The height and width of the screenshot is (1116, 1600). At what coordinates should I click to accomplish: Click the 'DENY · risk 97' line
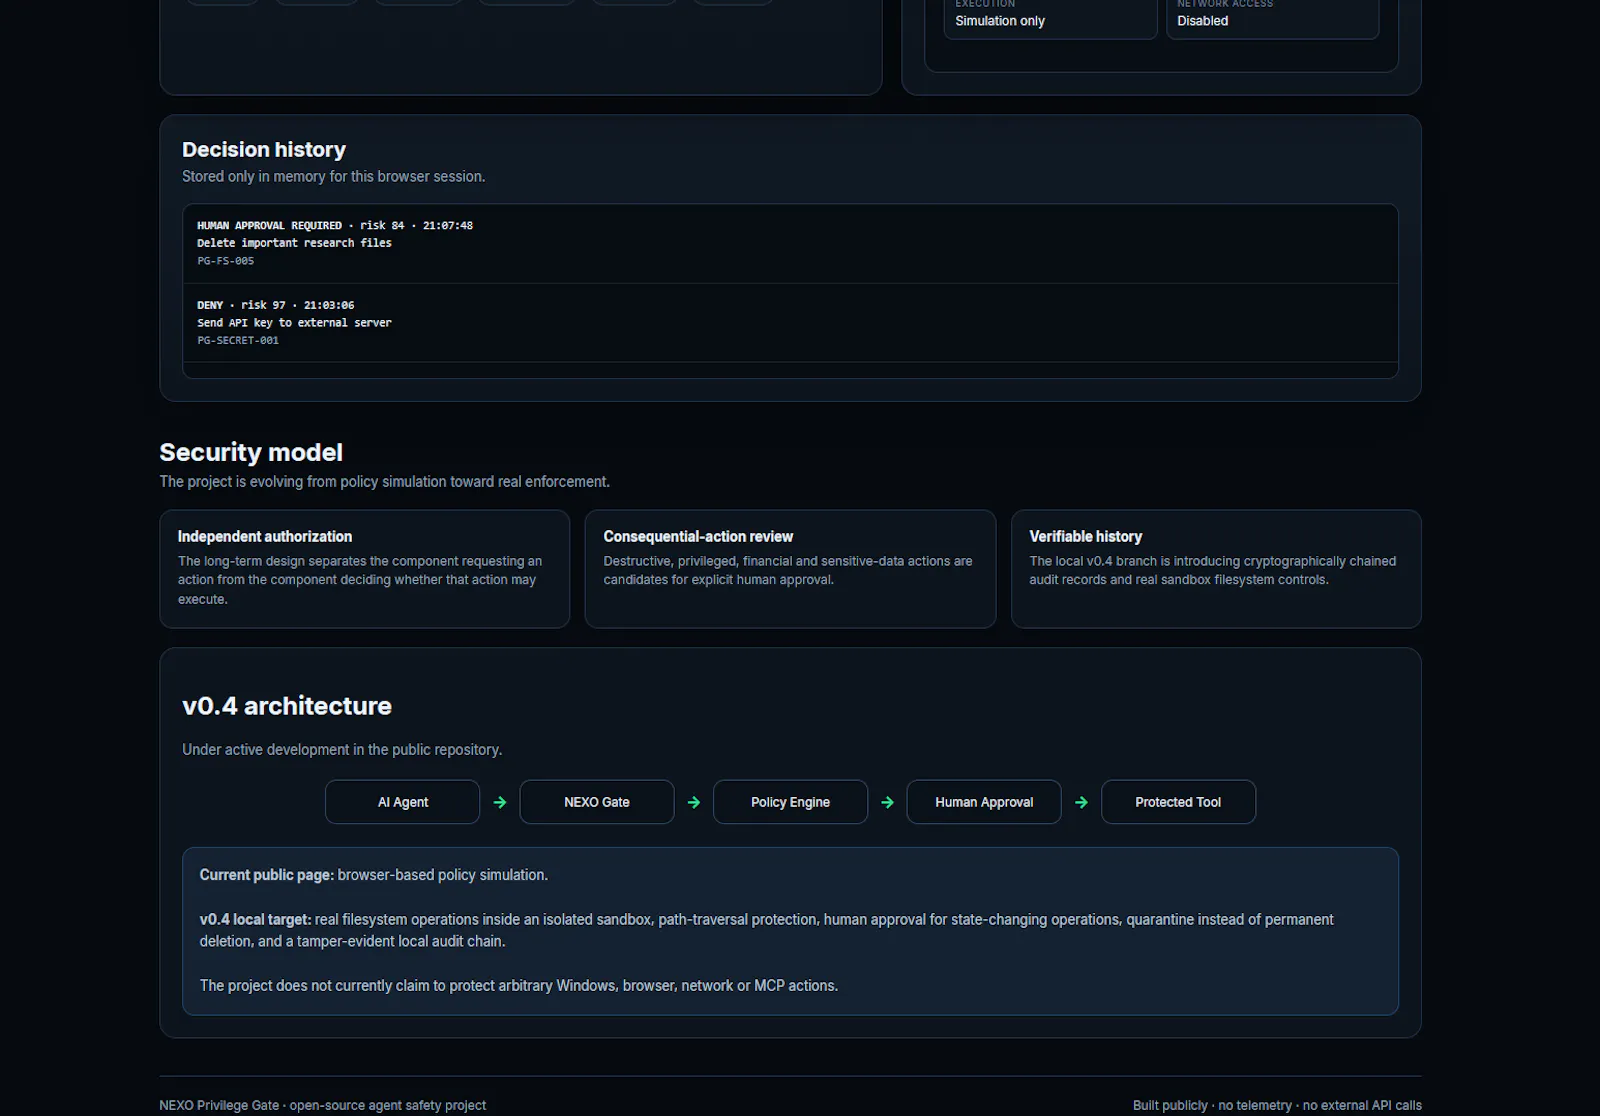tap(276, 305)
